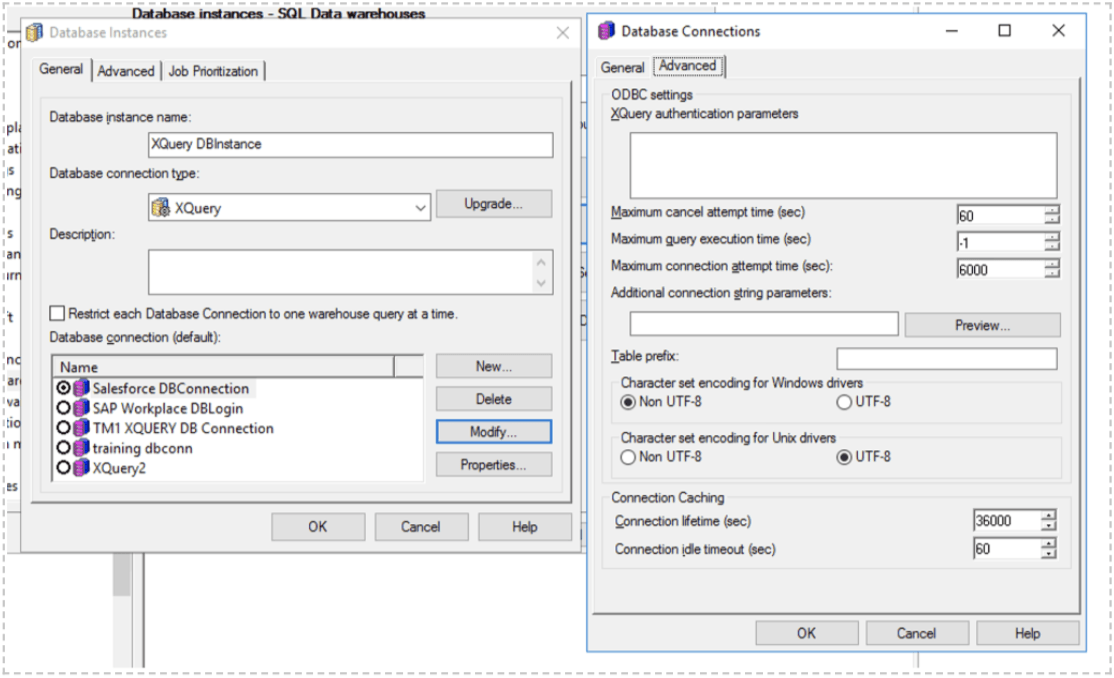Close the Database Connections window
The image size is (1114, 678).
point(1059,30)
